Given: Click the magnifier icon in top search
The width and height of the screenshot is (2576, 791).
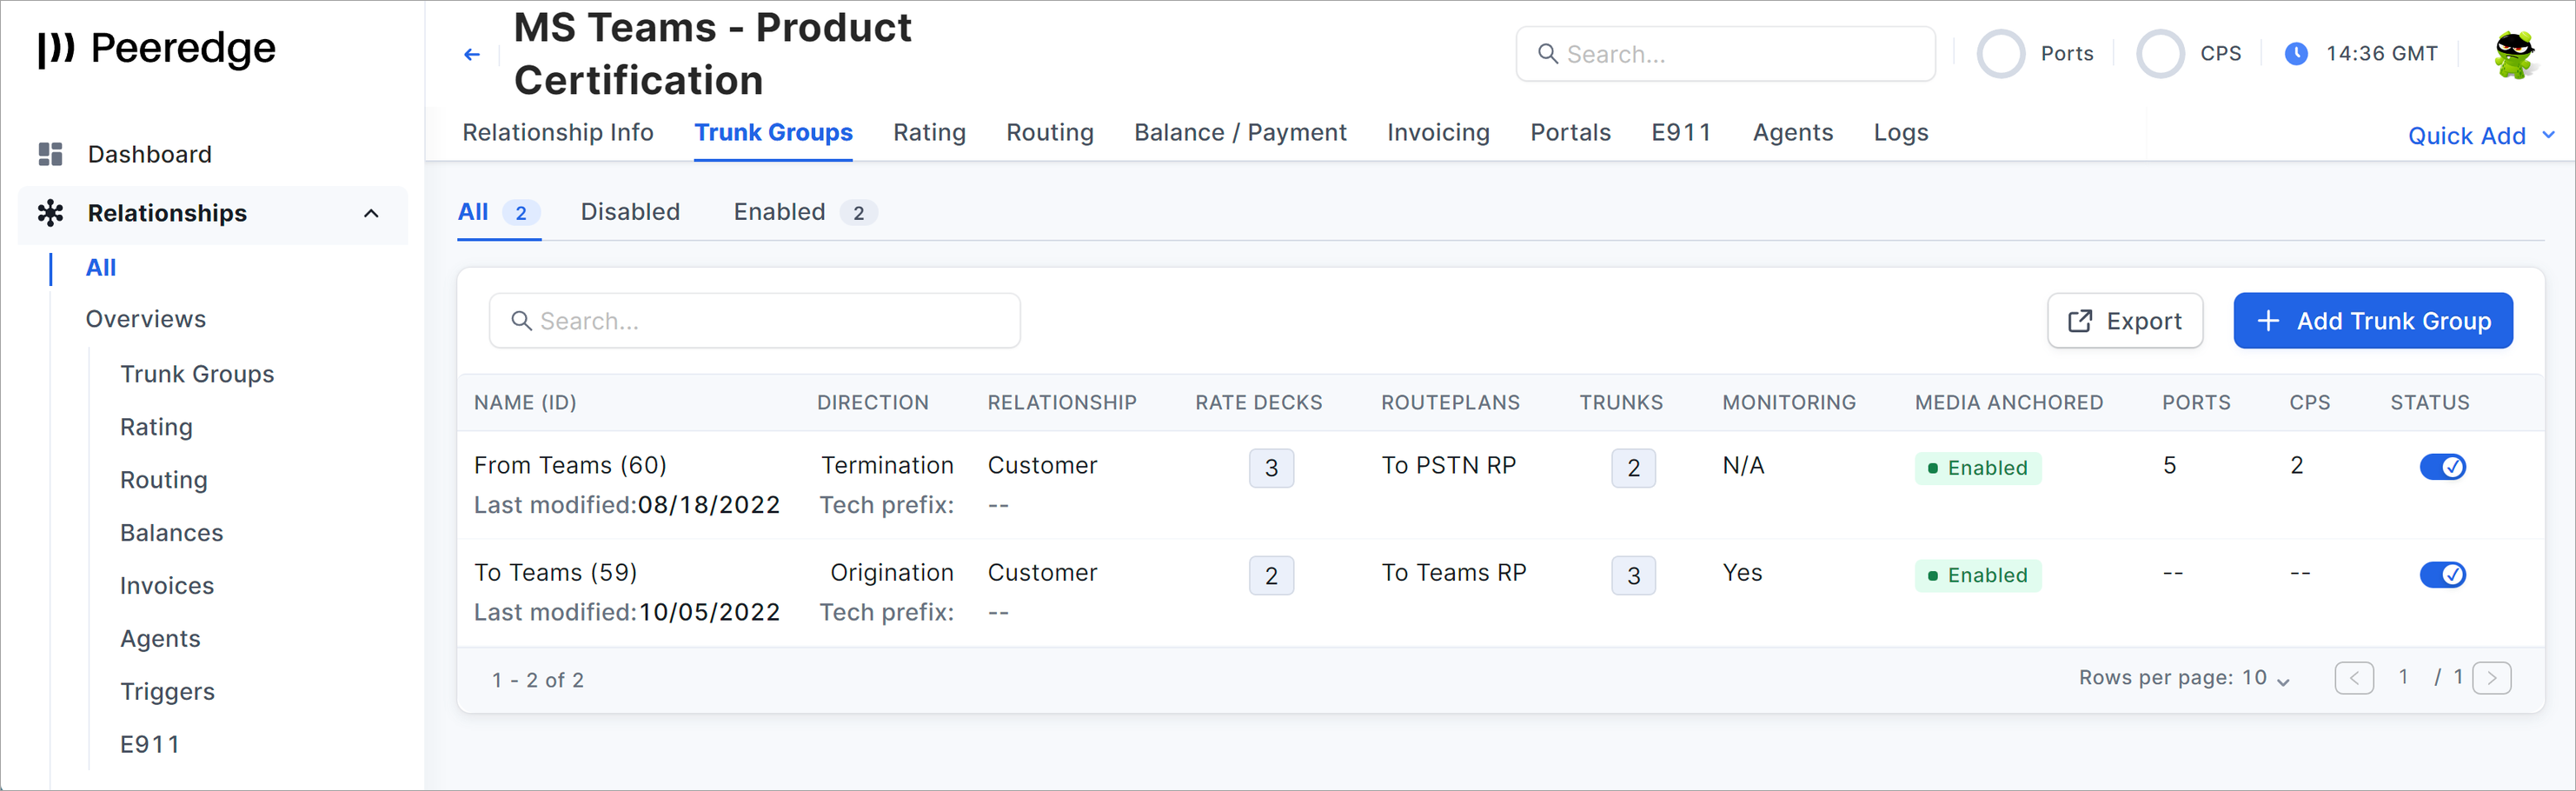Looking at the screenshot, I should (x=1547, y=54).
